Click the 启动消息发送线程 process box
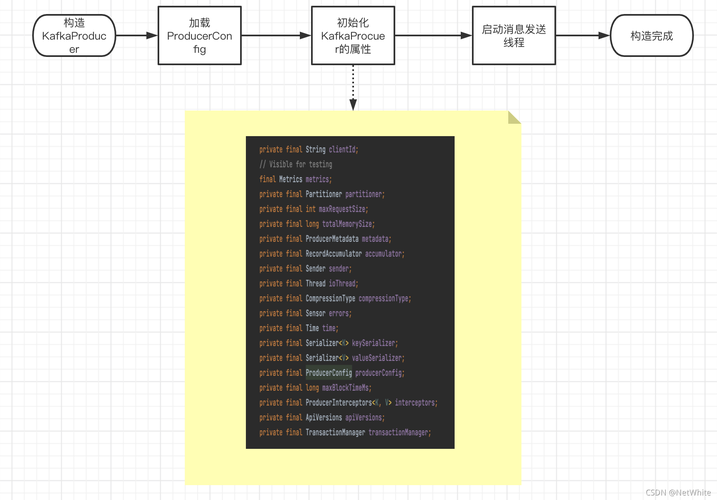The image size is (717, 500). [x=514, y=36]
